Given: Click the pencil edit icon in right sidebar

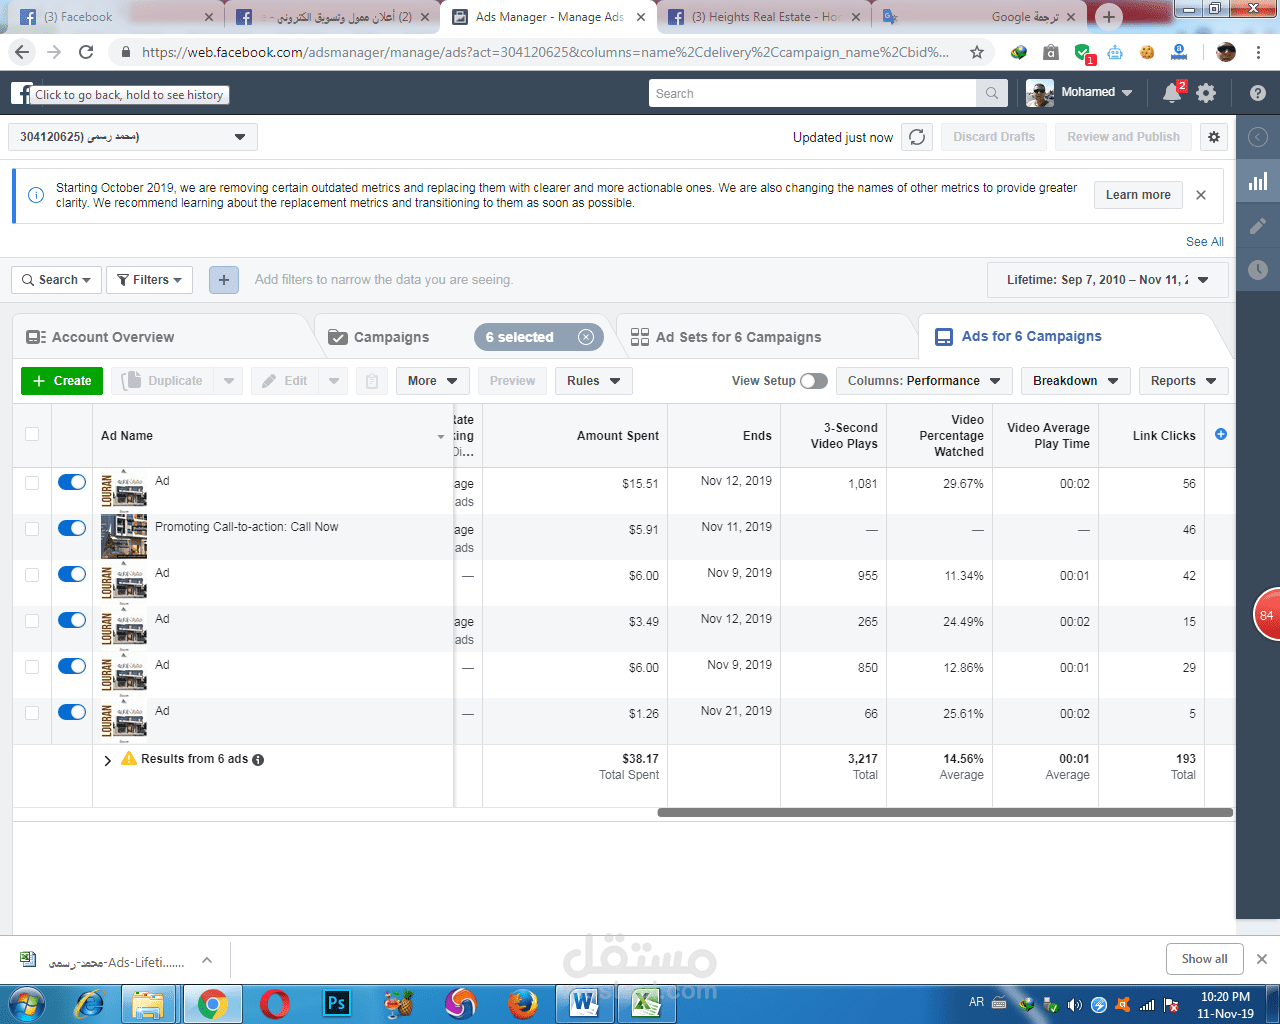Looking at the screenshot, I should point(1258,225).
